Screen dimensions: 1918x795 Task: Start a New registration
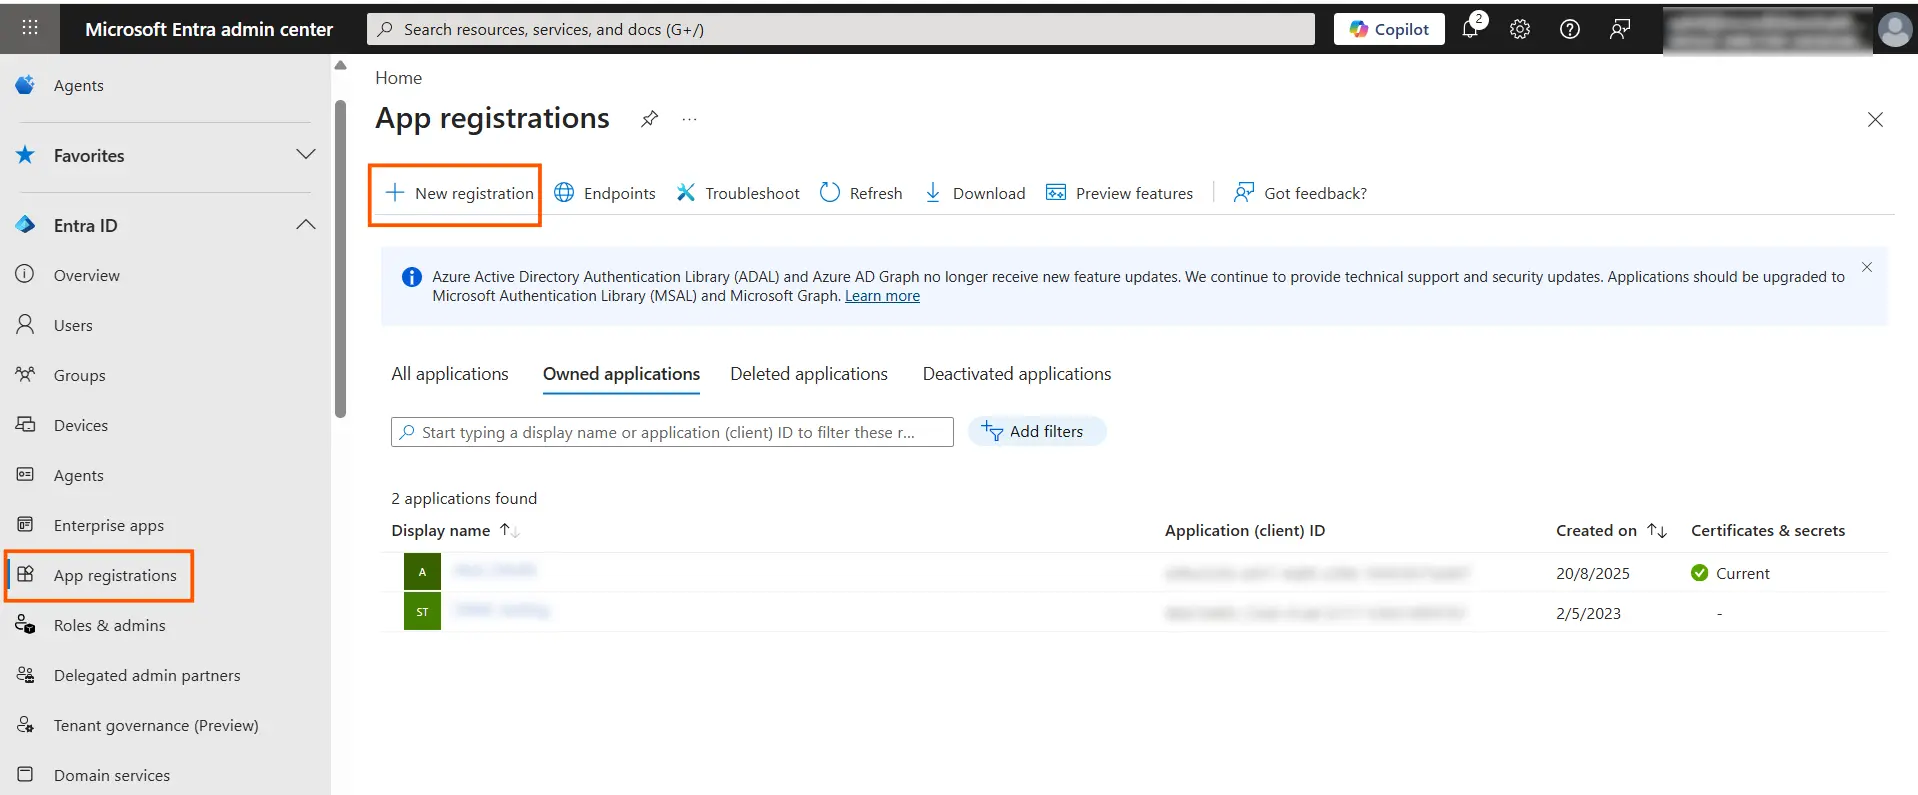[x=460, y=193]
